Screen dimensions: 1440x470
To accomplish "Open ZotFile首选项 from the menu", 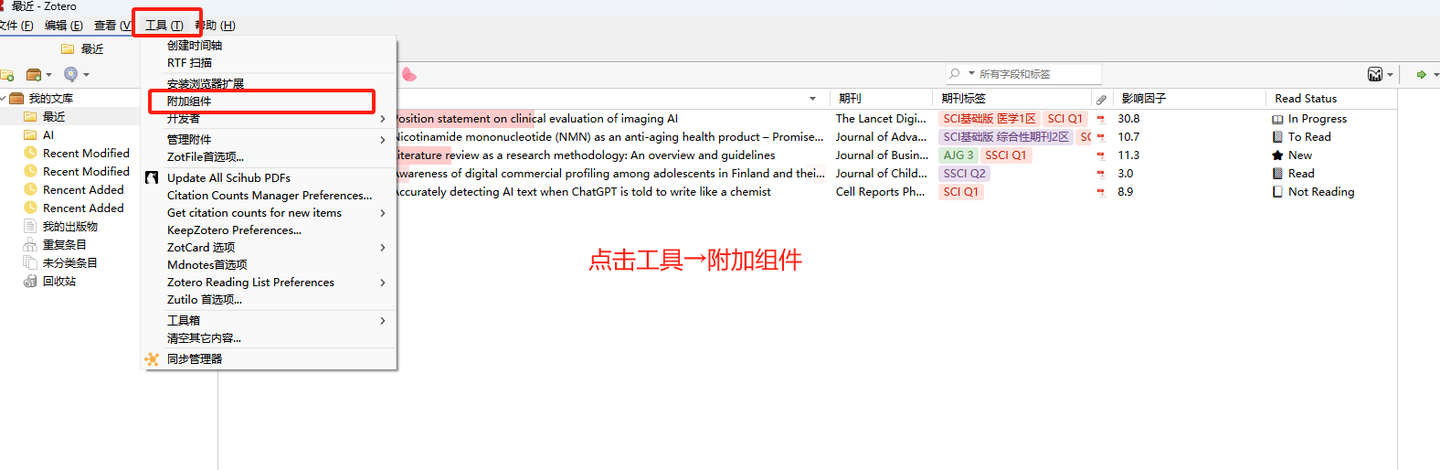I will pos(269,156).
